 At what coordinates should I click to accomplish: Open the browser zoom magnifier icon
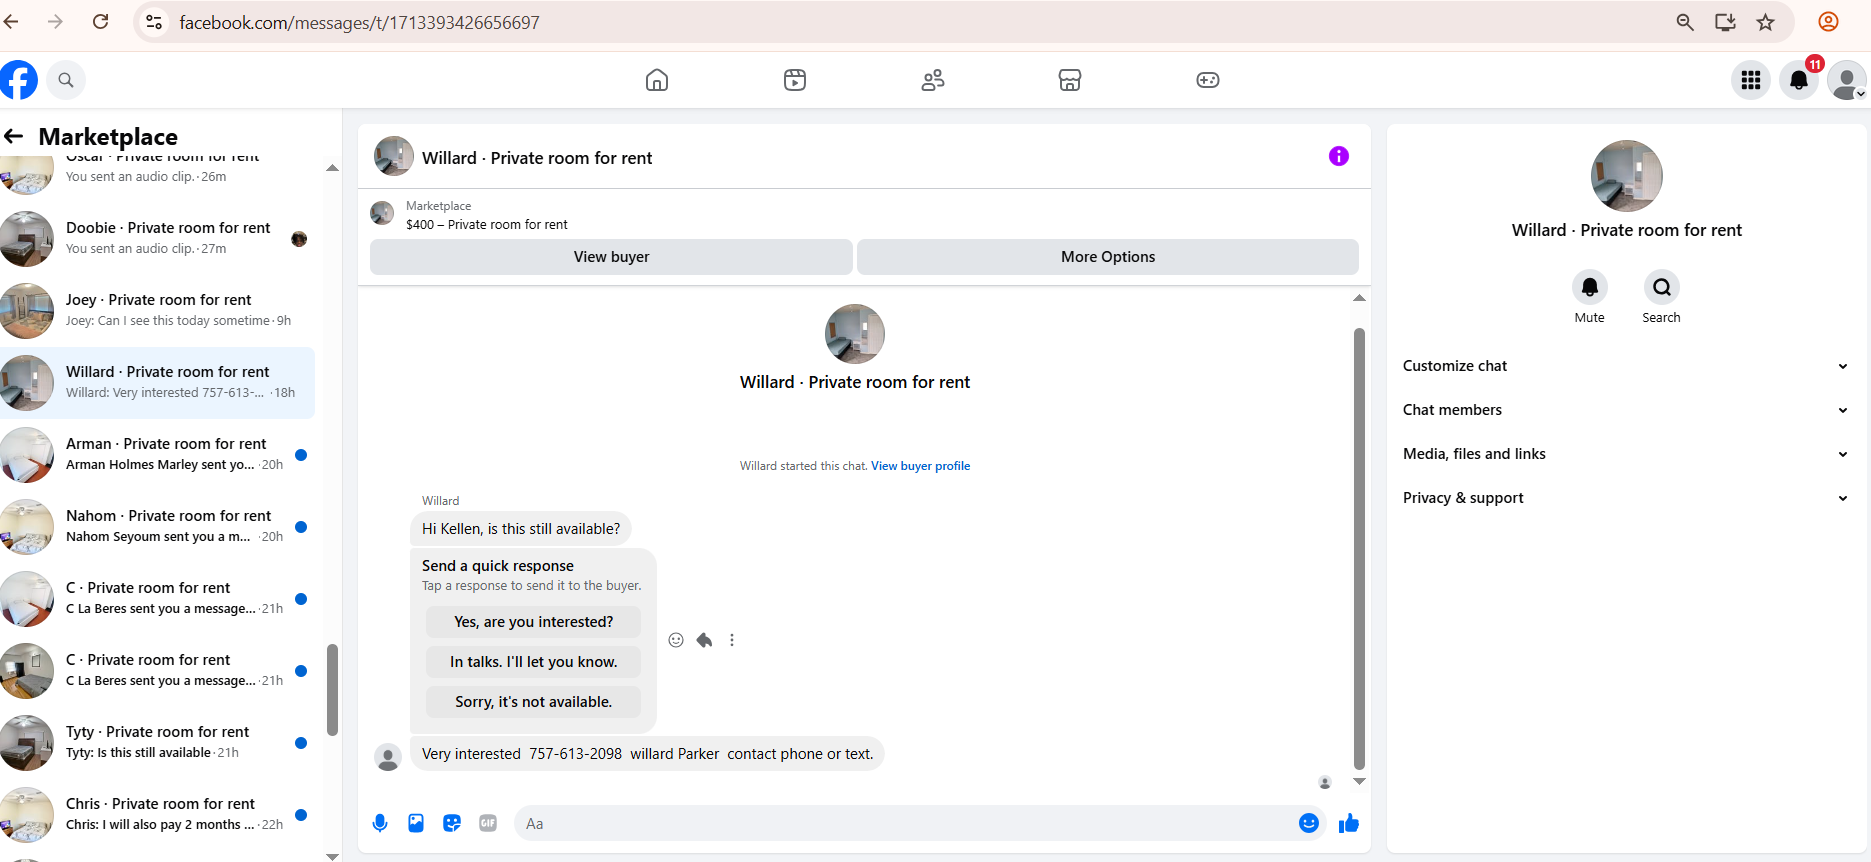(x=1685, y=22)
